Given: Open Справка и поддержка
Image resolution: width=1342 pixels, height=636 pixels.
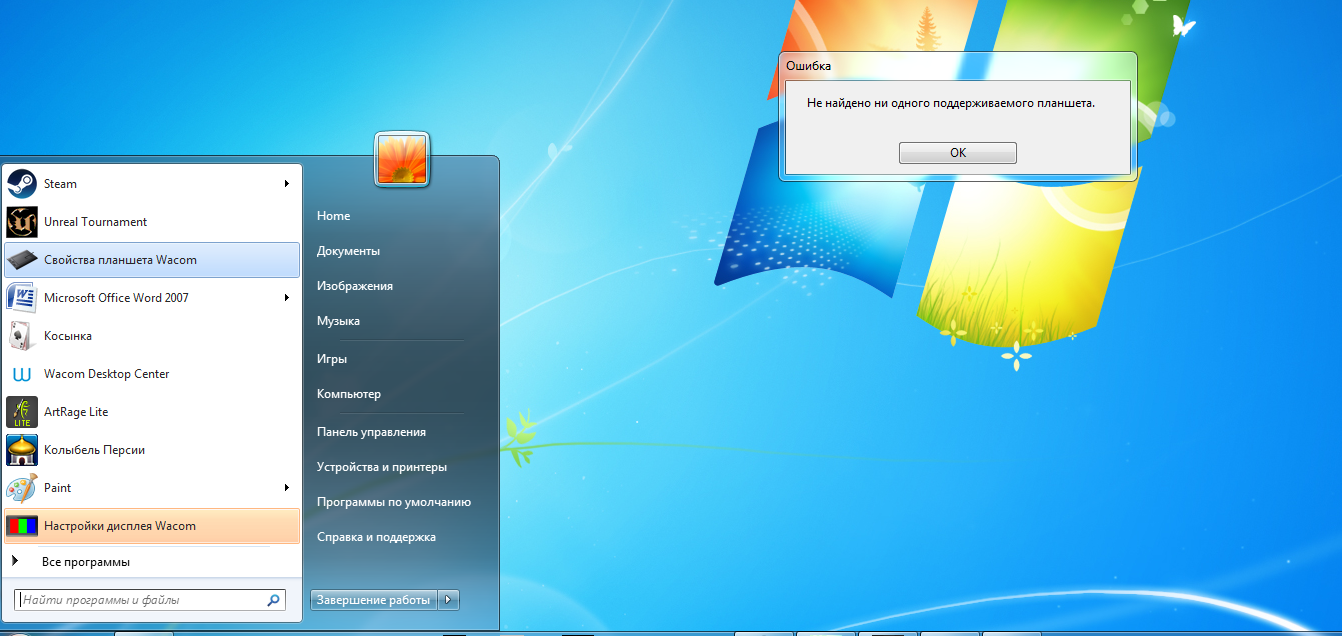Looking at the screenshot, I should (376, 537).
